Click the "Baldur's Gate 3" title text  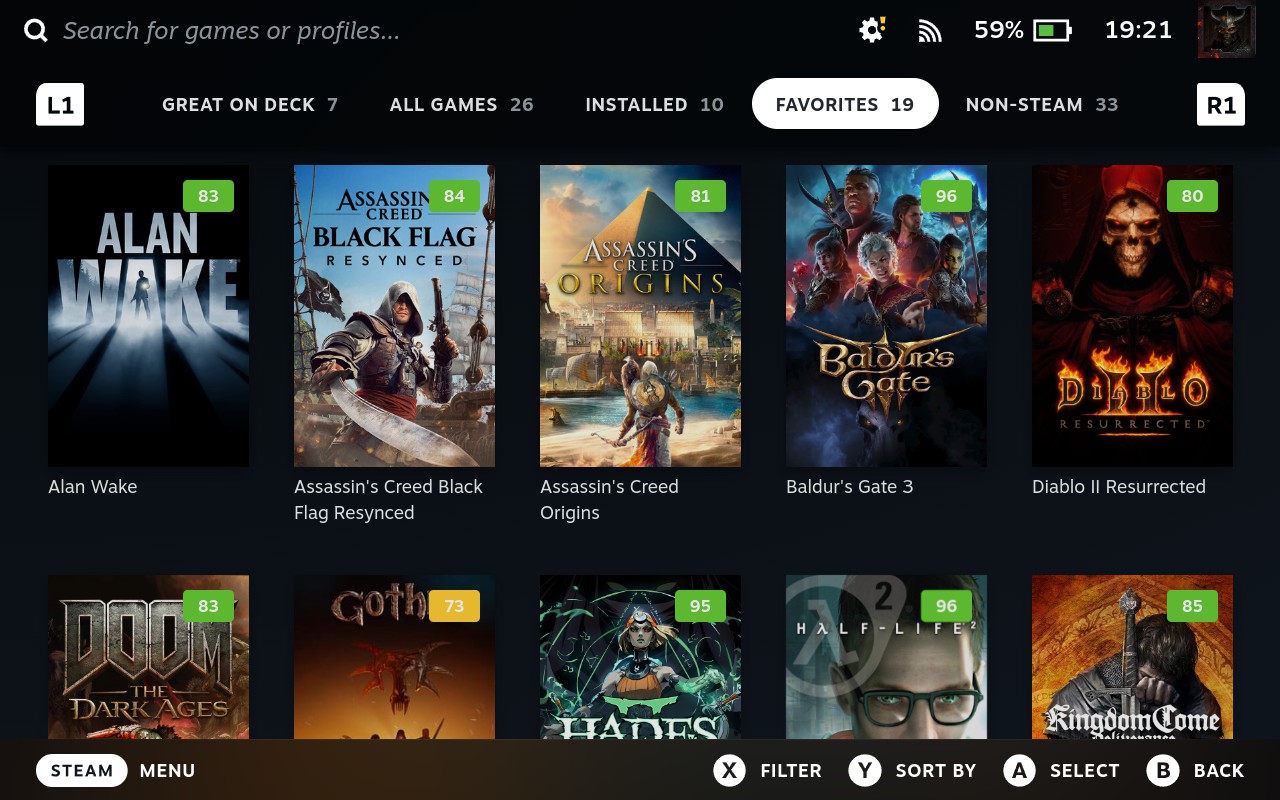point(850,487)
